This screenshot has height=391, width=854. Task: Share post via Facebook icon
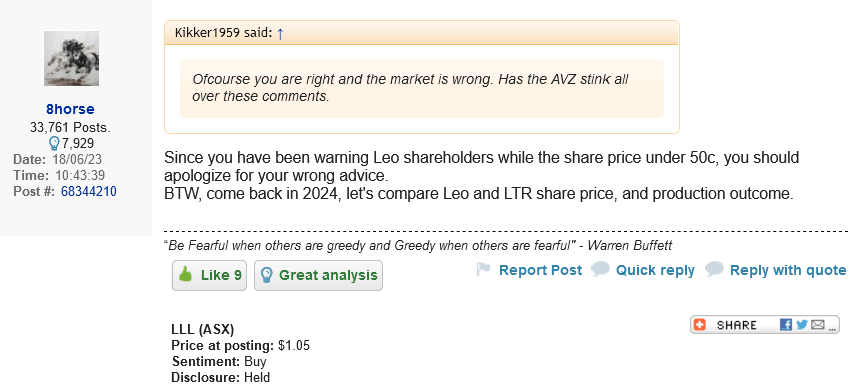click(786, 325)
